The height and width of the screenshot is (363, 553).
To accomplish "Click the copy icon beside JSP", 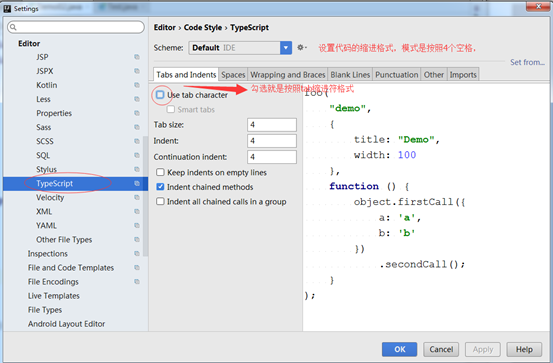I will coord(137,57).
